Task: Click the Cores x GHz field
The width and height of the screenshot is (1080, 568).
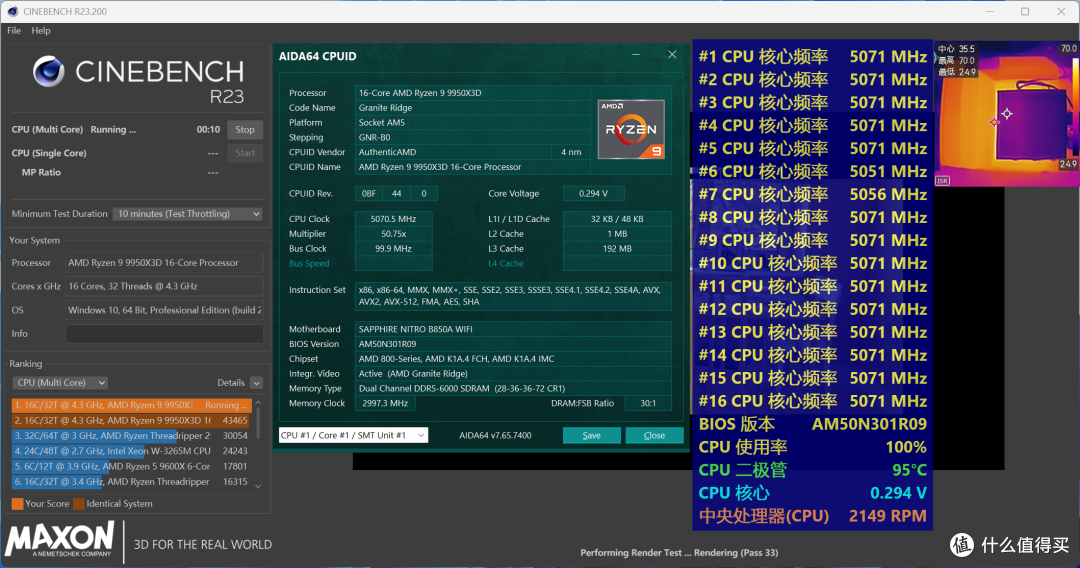Action: tap(164, 286)
